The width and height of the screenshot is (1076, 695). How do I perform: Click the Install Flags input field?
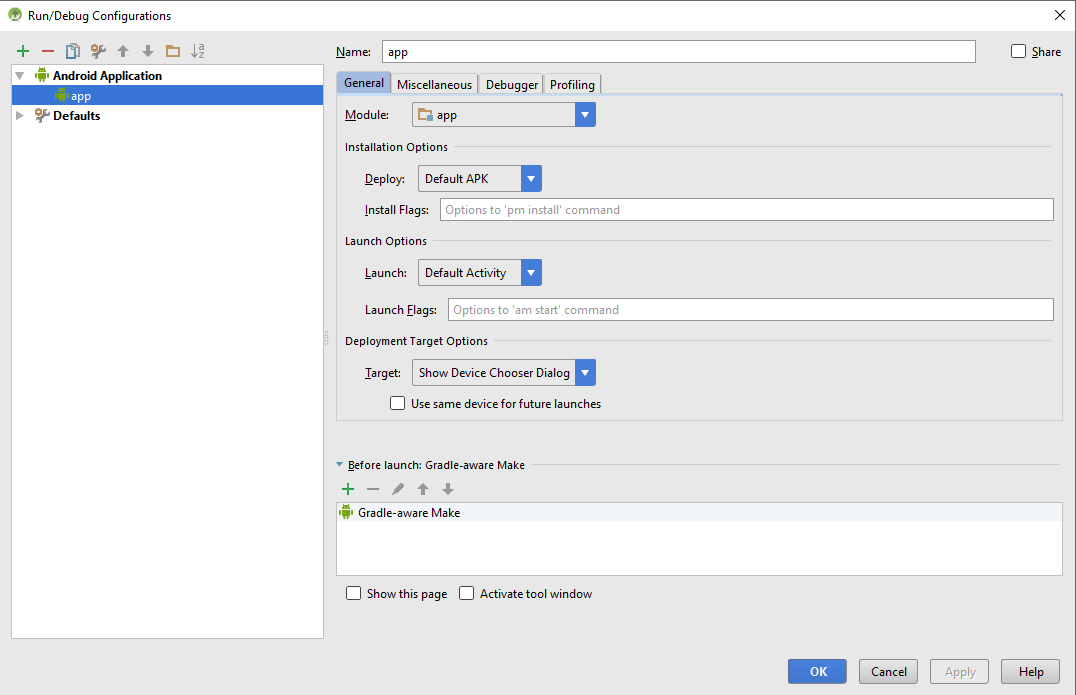(746, 210)
